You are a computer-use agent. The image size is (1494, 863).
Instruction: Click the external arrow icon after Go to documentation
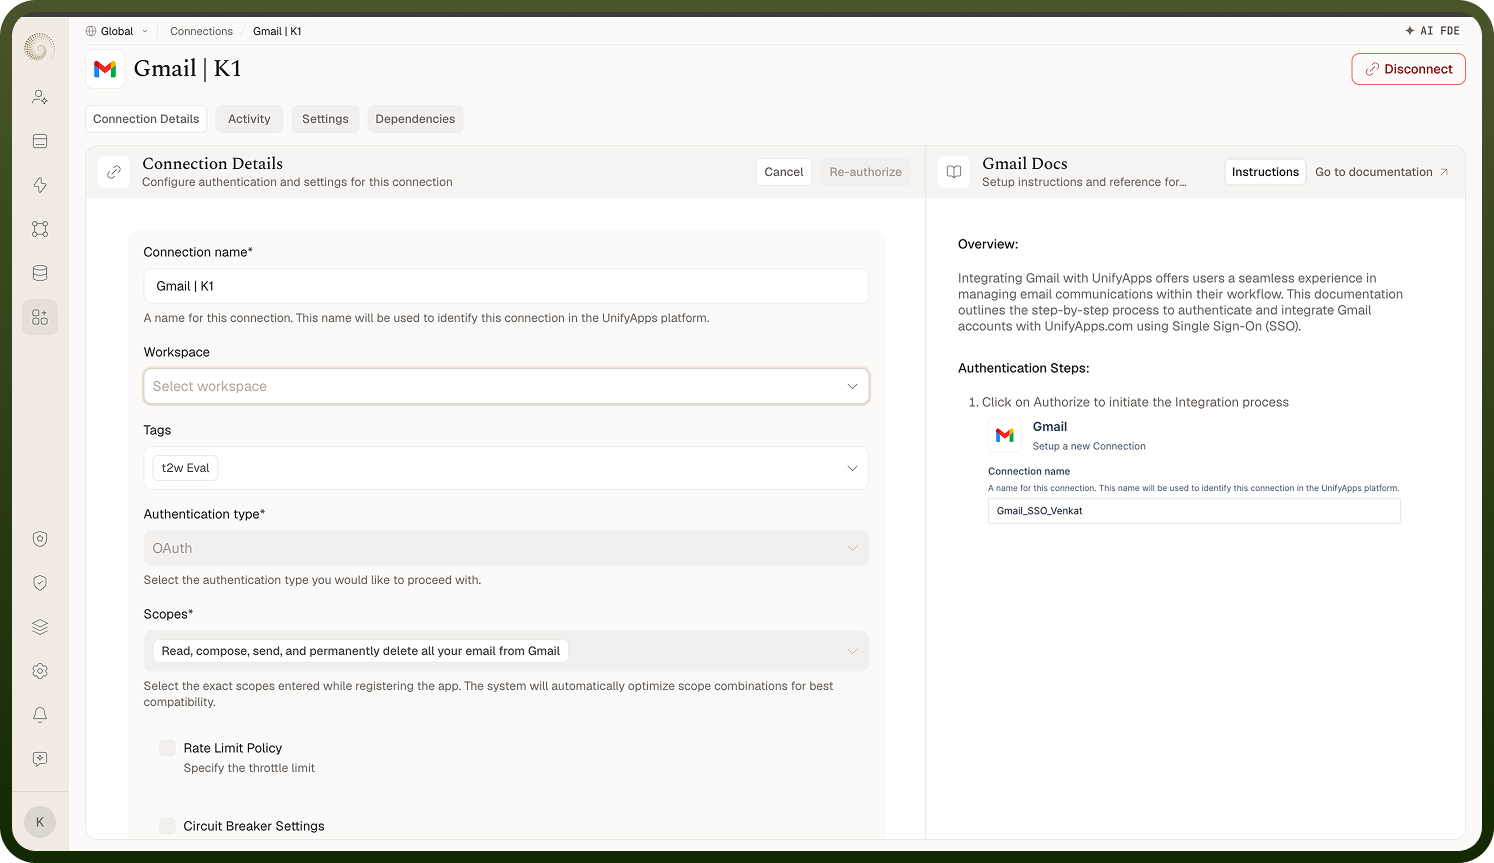click(1444, 172)
